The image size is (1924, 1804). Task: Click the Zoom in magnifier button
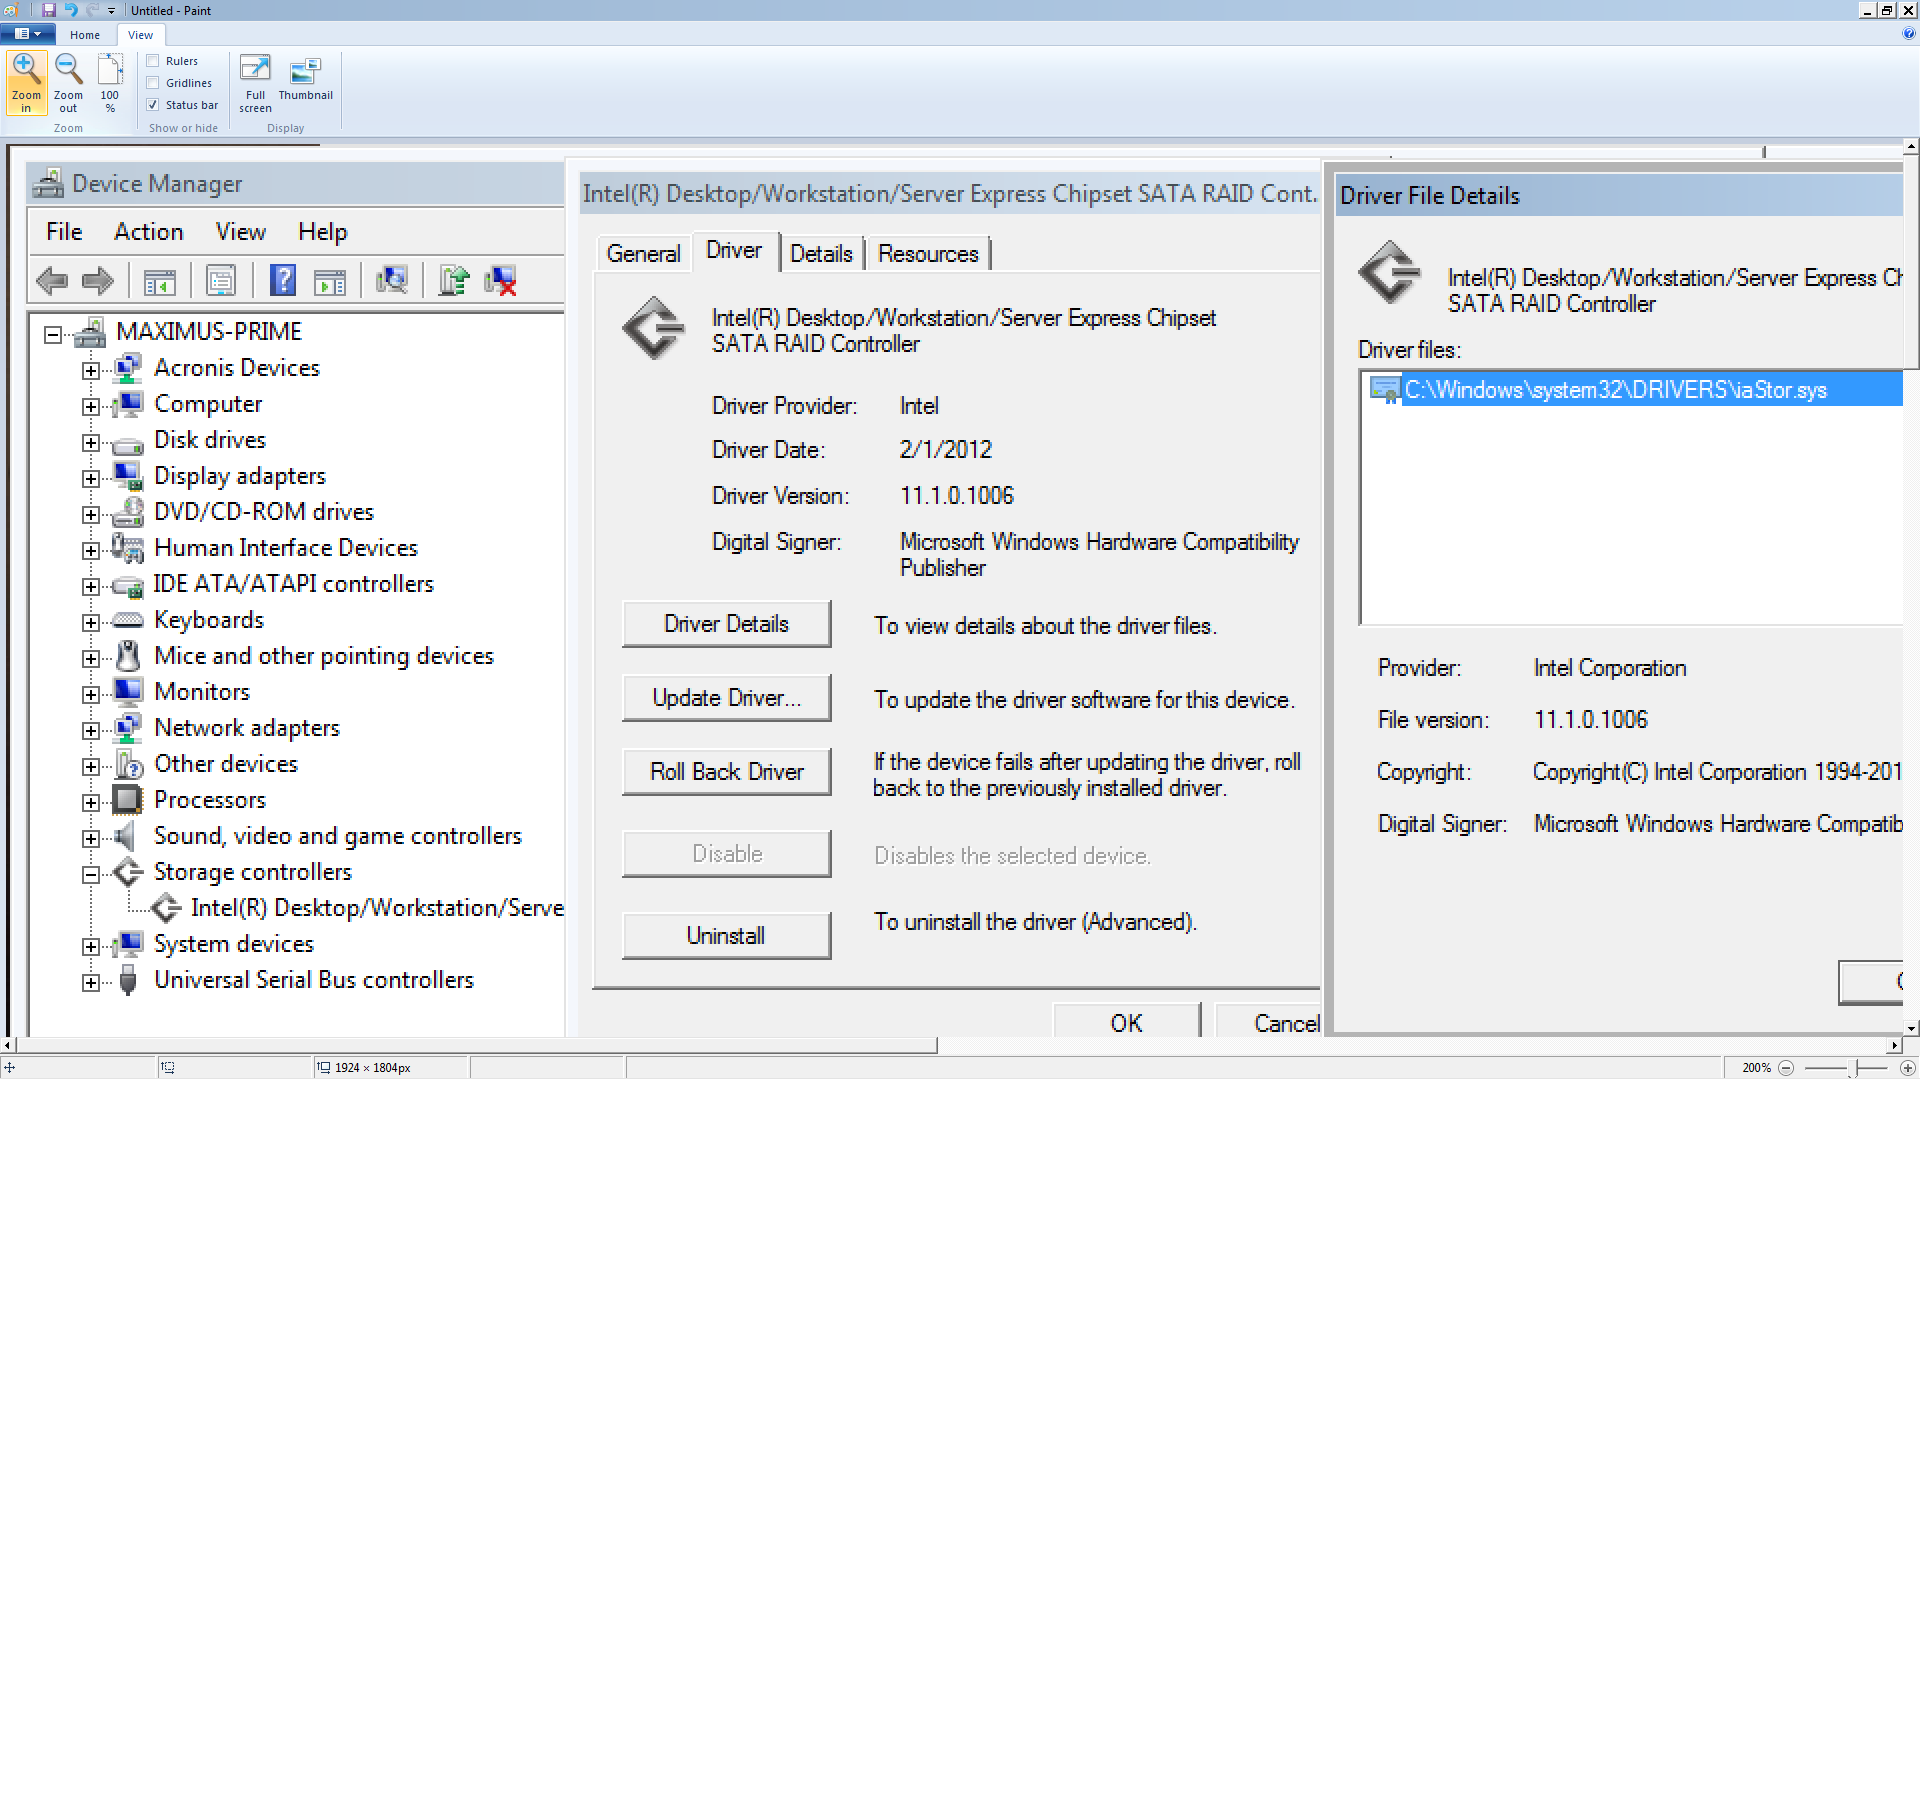[26, 83]
